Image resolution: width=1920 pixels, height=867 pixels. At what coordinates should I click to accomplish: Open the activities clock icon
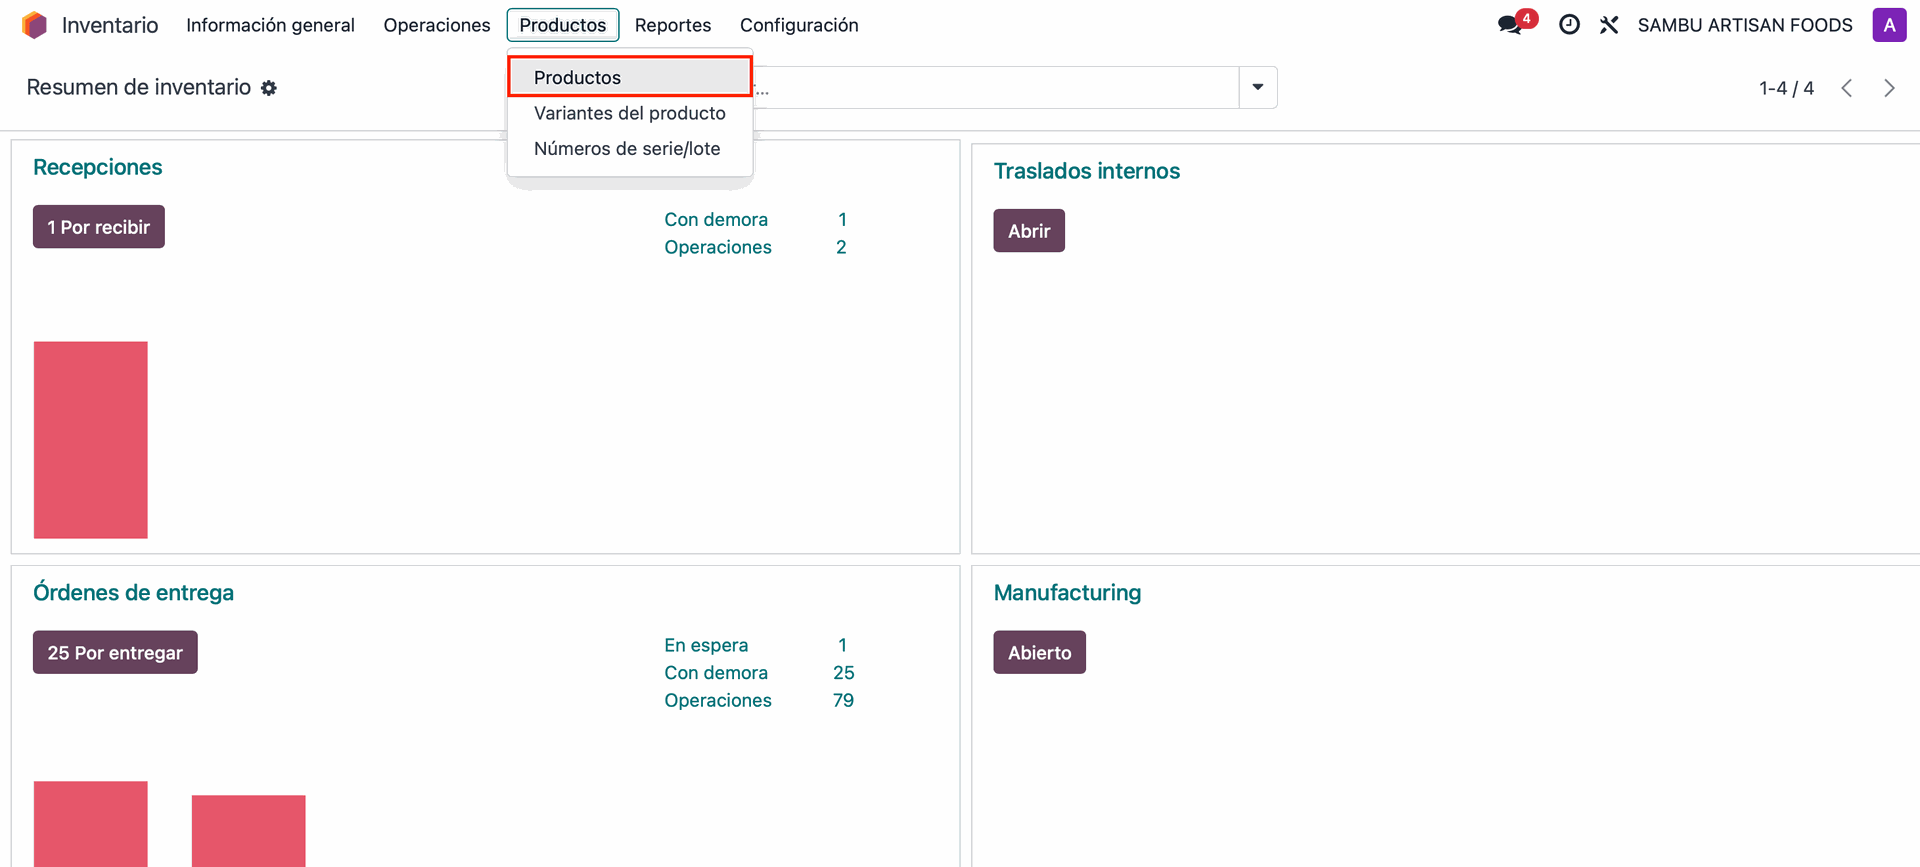(1569, 25)
